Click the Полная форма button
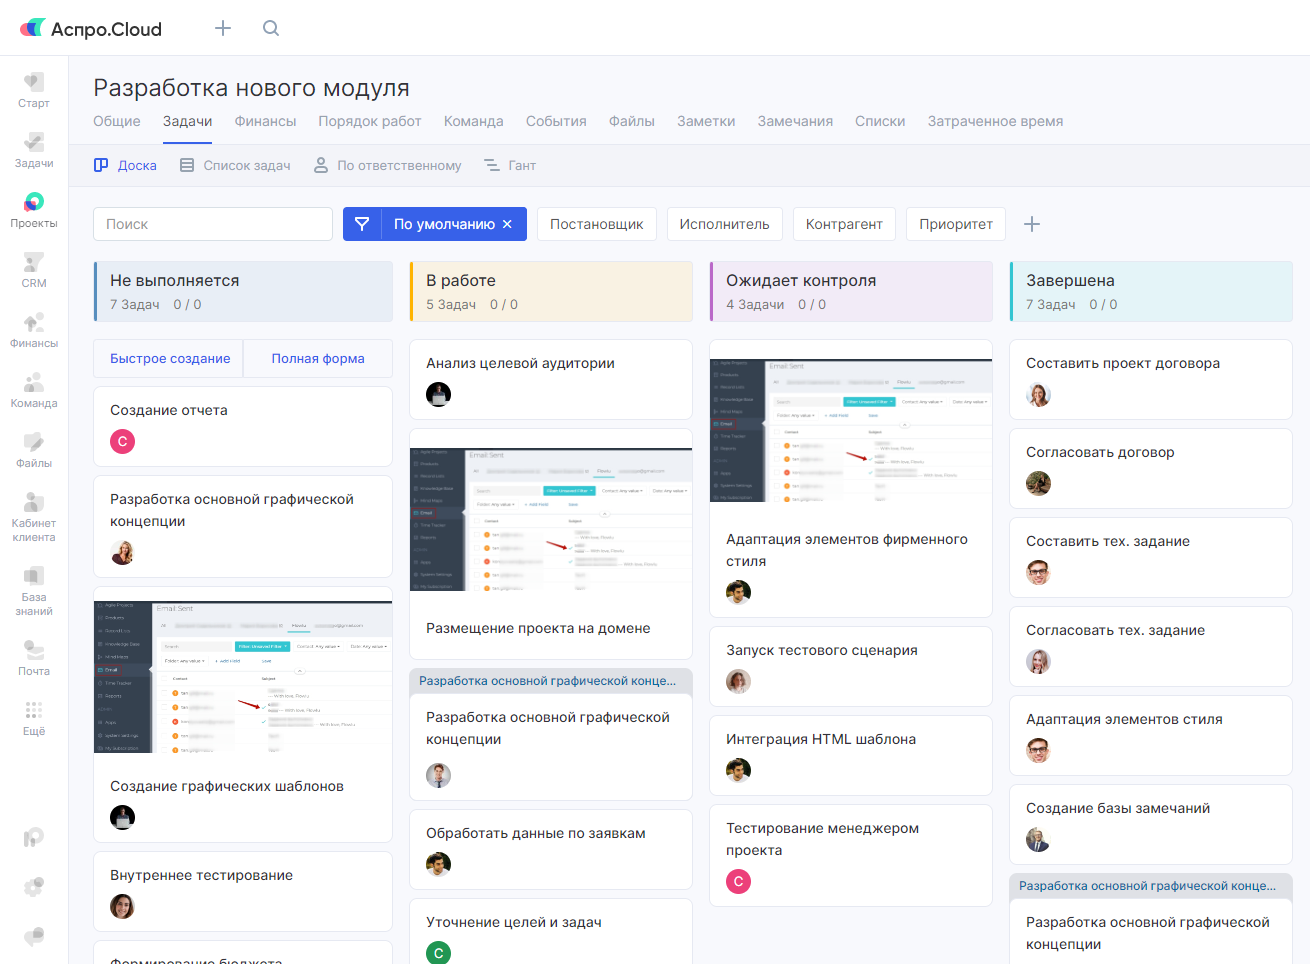This screenshot has width=1310, height=964. (x=318, y=358)
